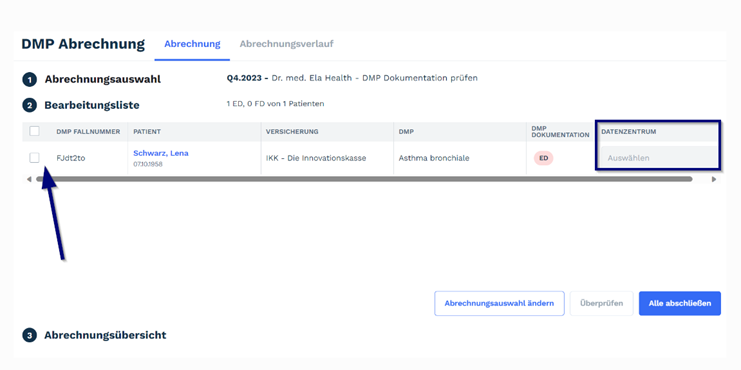Click the Q4.2023 billing summary text

(352, 78)
